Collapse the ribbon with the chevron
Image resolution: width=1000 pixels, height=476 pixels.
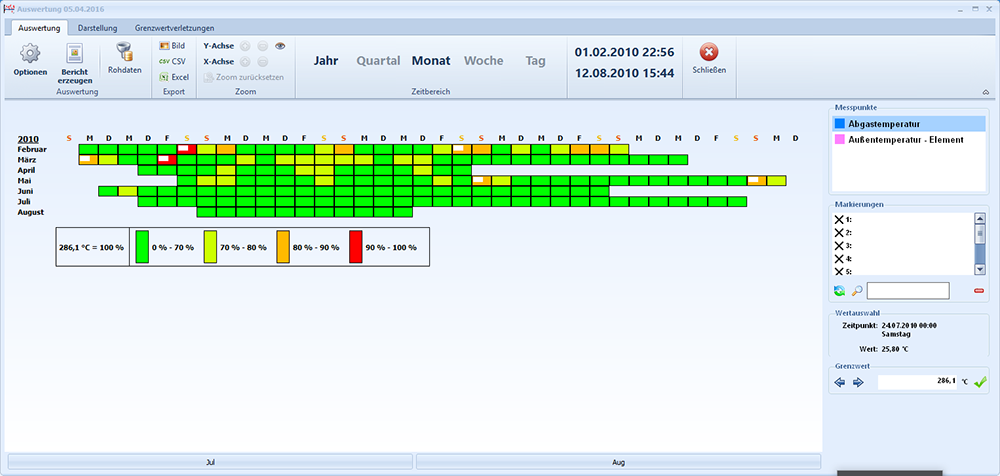(x=985, y=93)
